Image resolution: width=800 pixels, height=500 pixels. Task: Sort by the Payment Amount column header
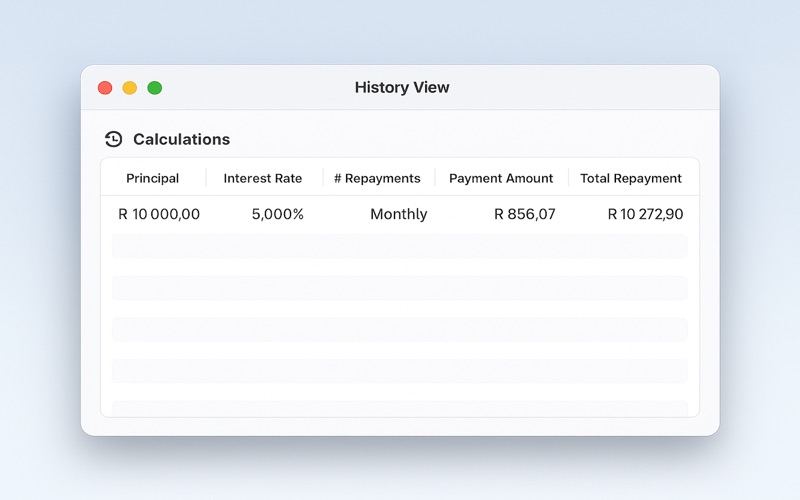pos(501,178)
